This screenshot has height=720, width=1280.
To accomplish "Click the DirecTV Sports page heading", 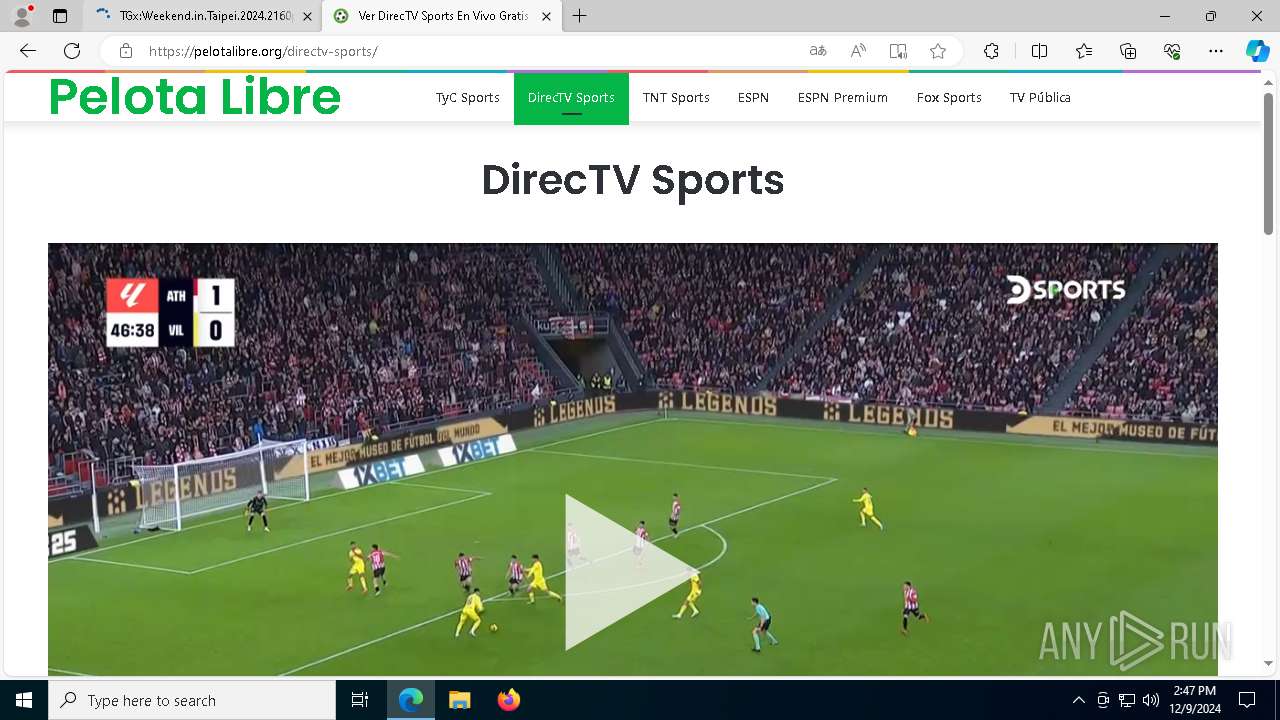I will (x=633, y=180).
